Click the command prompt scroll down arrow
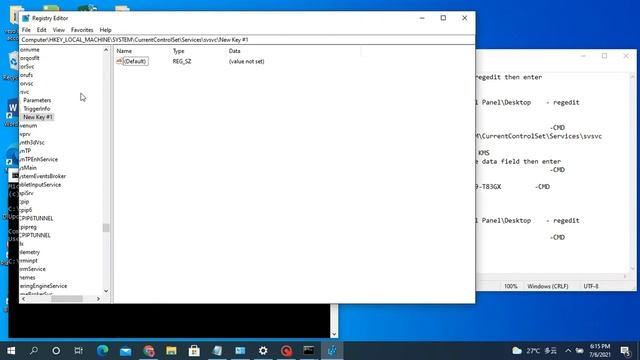Viewport: 640px width, 360px height. click(334, 334)
